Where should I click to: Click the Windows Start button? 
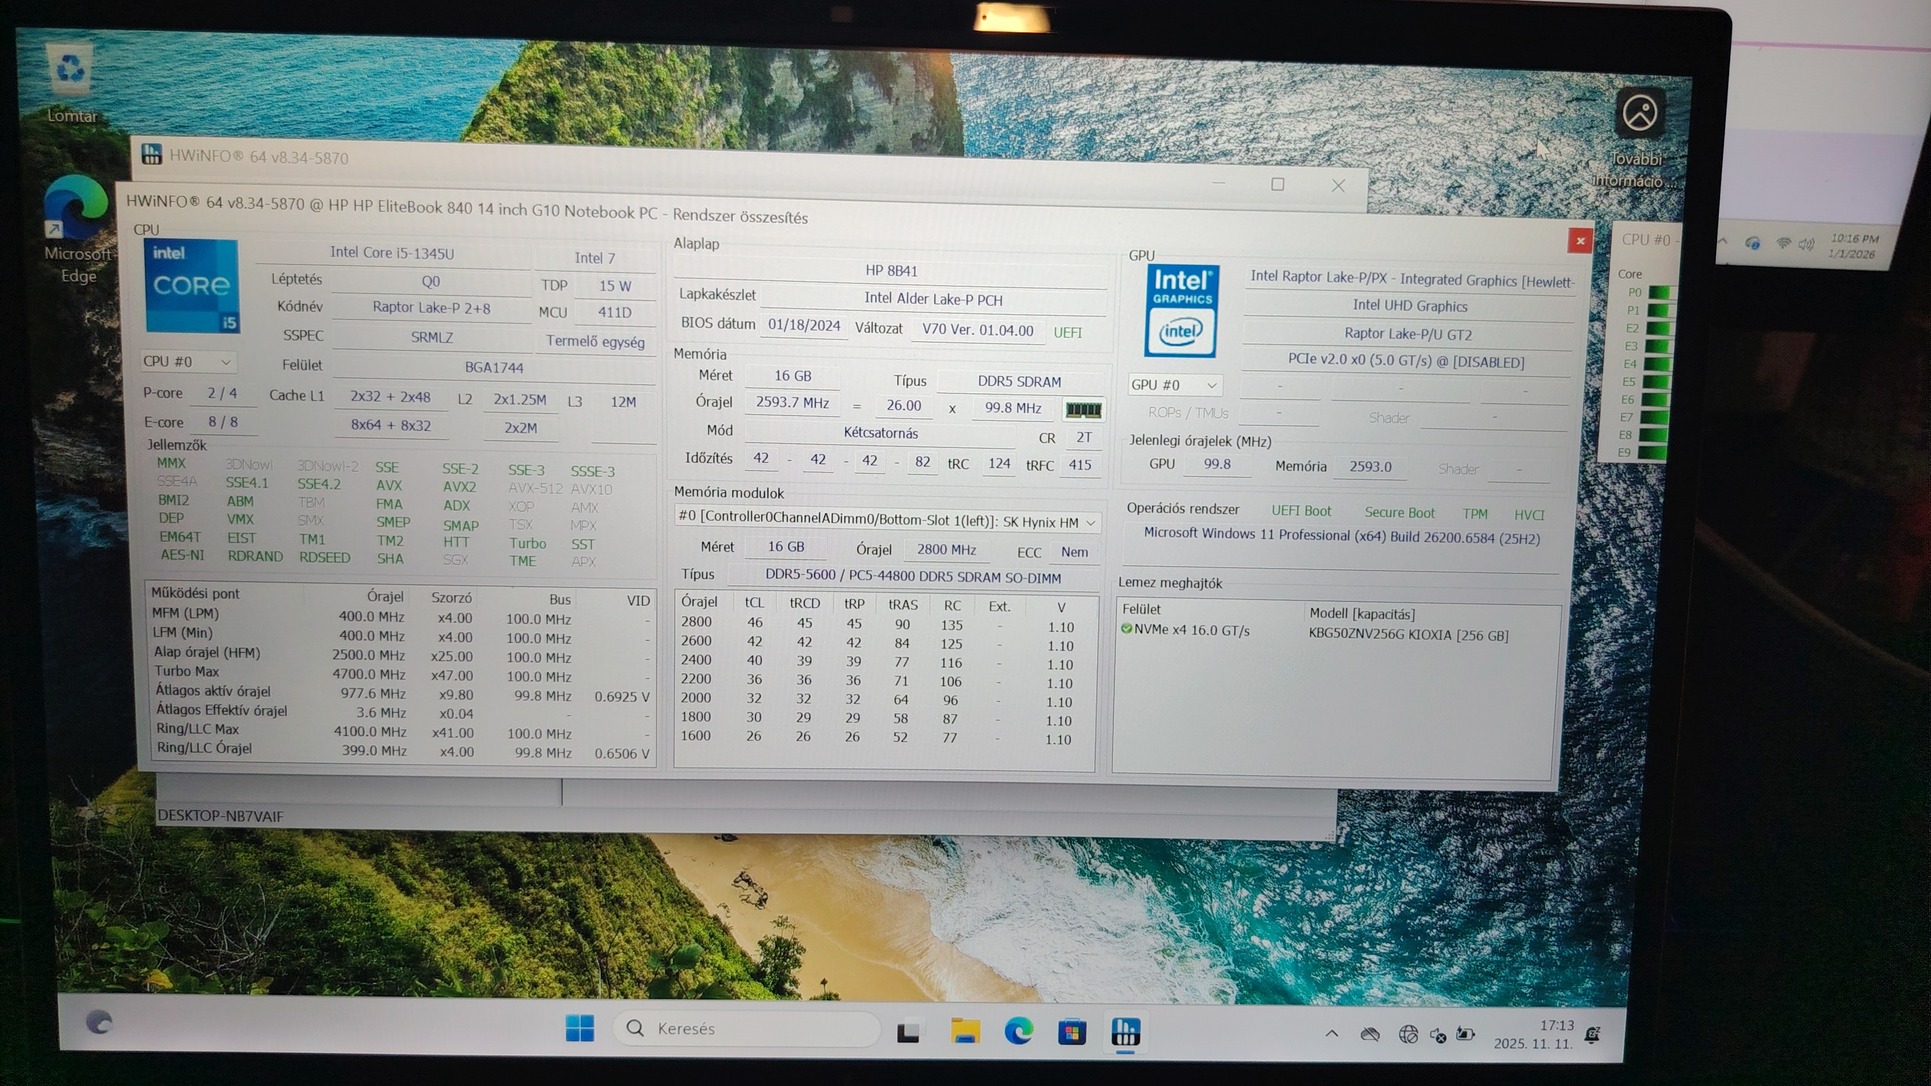pyautogui.click(x=580, y=1028)
